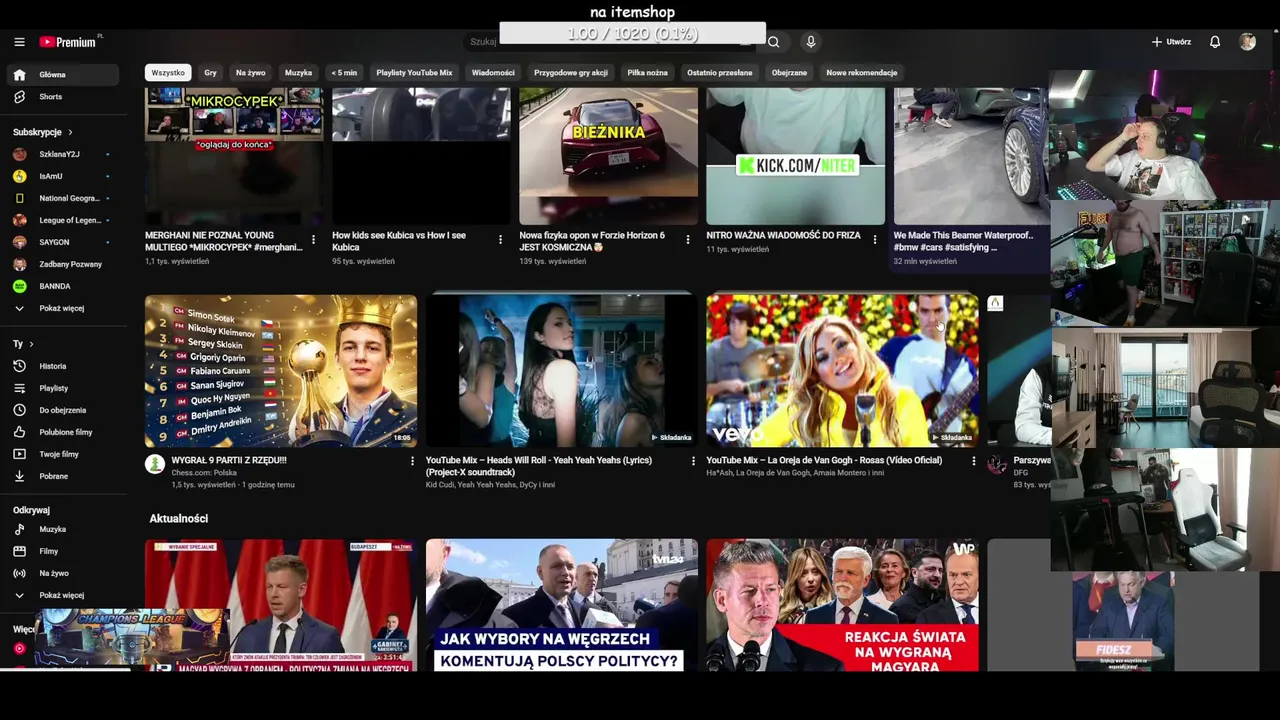
Task: Open the account avatar menu
Action: pyautogui.click(x=1247, y=42)
